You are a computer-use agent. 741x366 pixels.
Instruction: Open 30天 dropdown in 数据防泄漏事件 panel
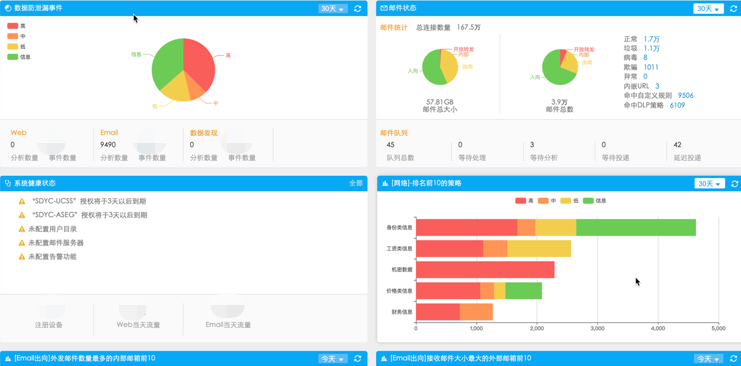pyautogui.click(x=333, y=9)
